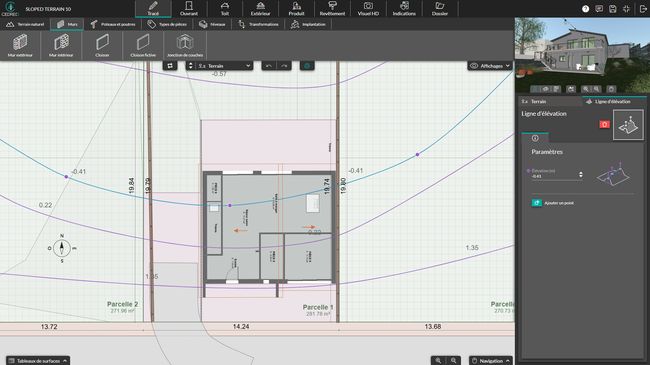Image resolution: width=650 pixels, height=365 pixels.
Task: Click the Élévation value stepper arrows
Action: (x=581, y=175)
